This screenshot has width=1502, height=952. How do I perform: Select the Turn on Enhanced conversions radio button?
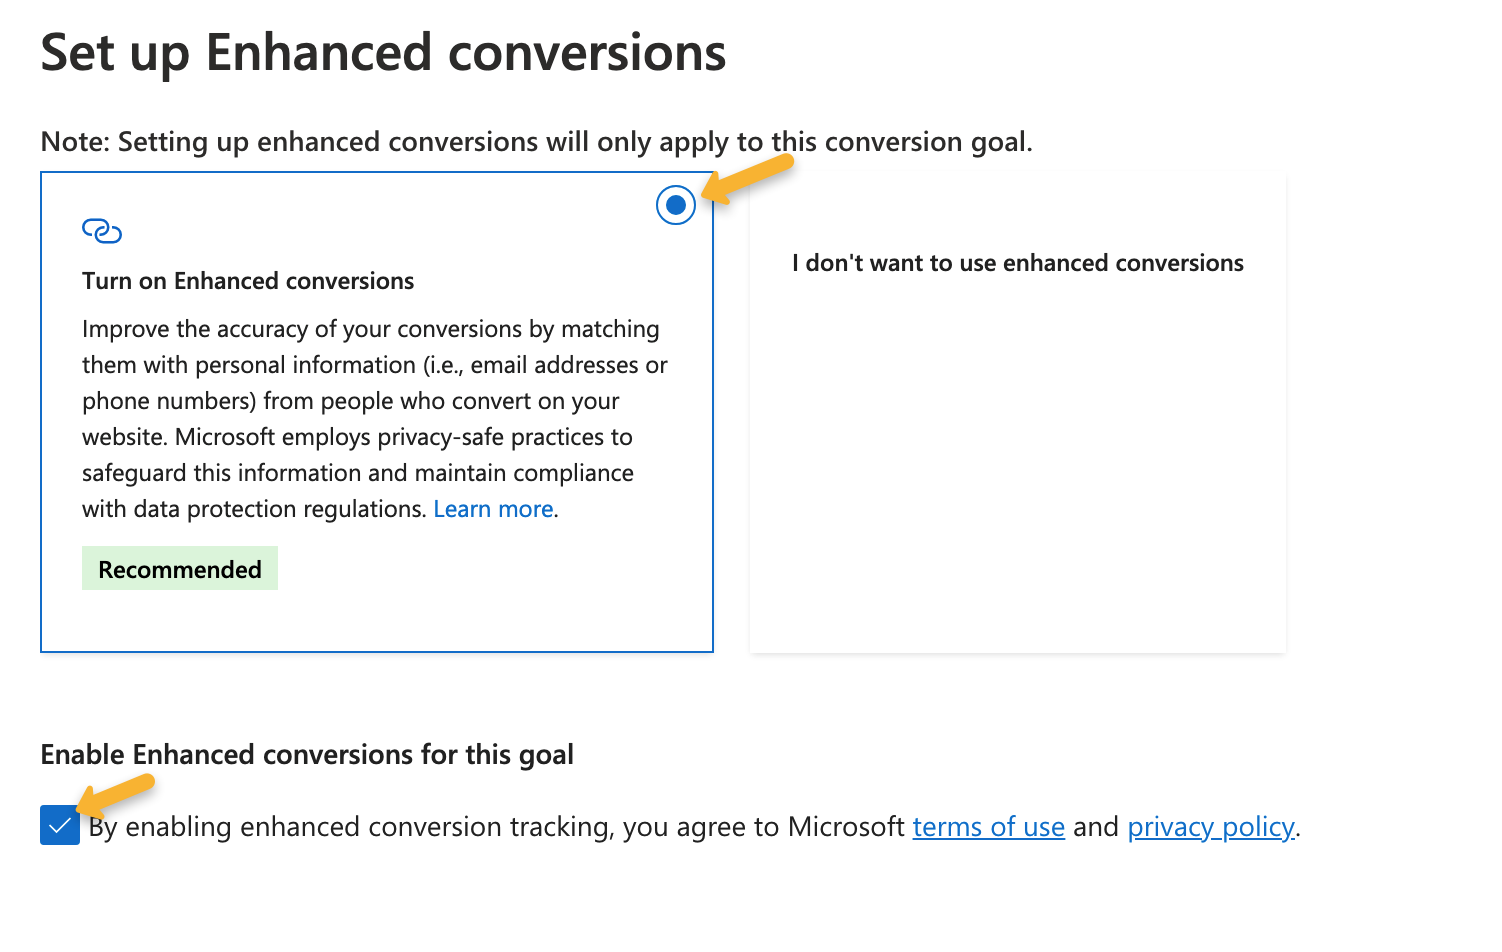point(676,205)
